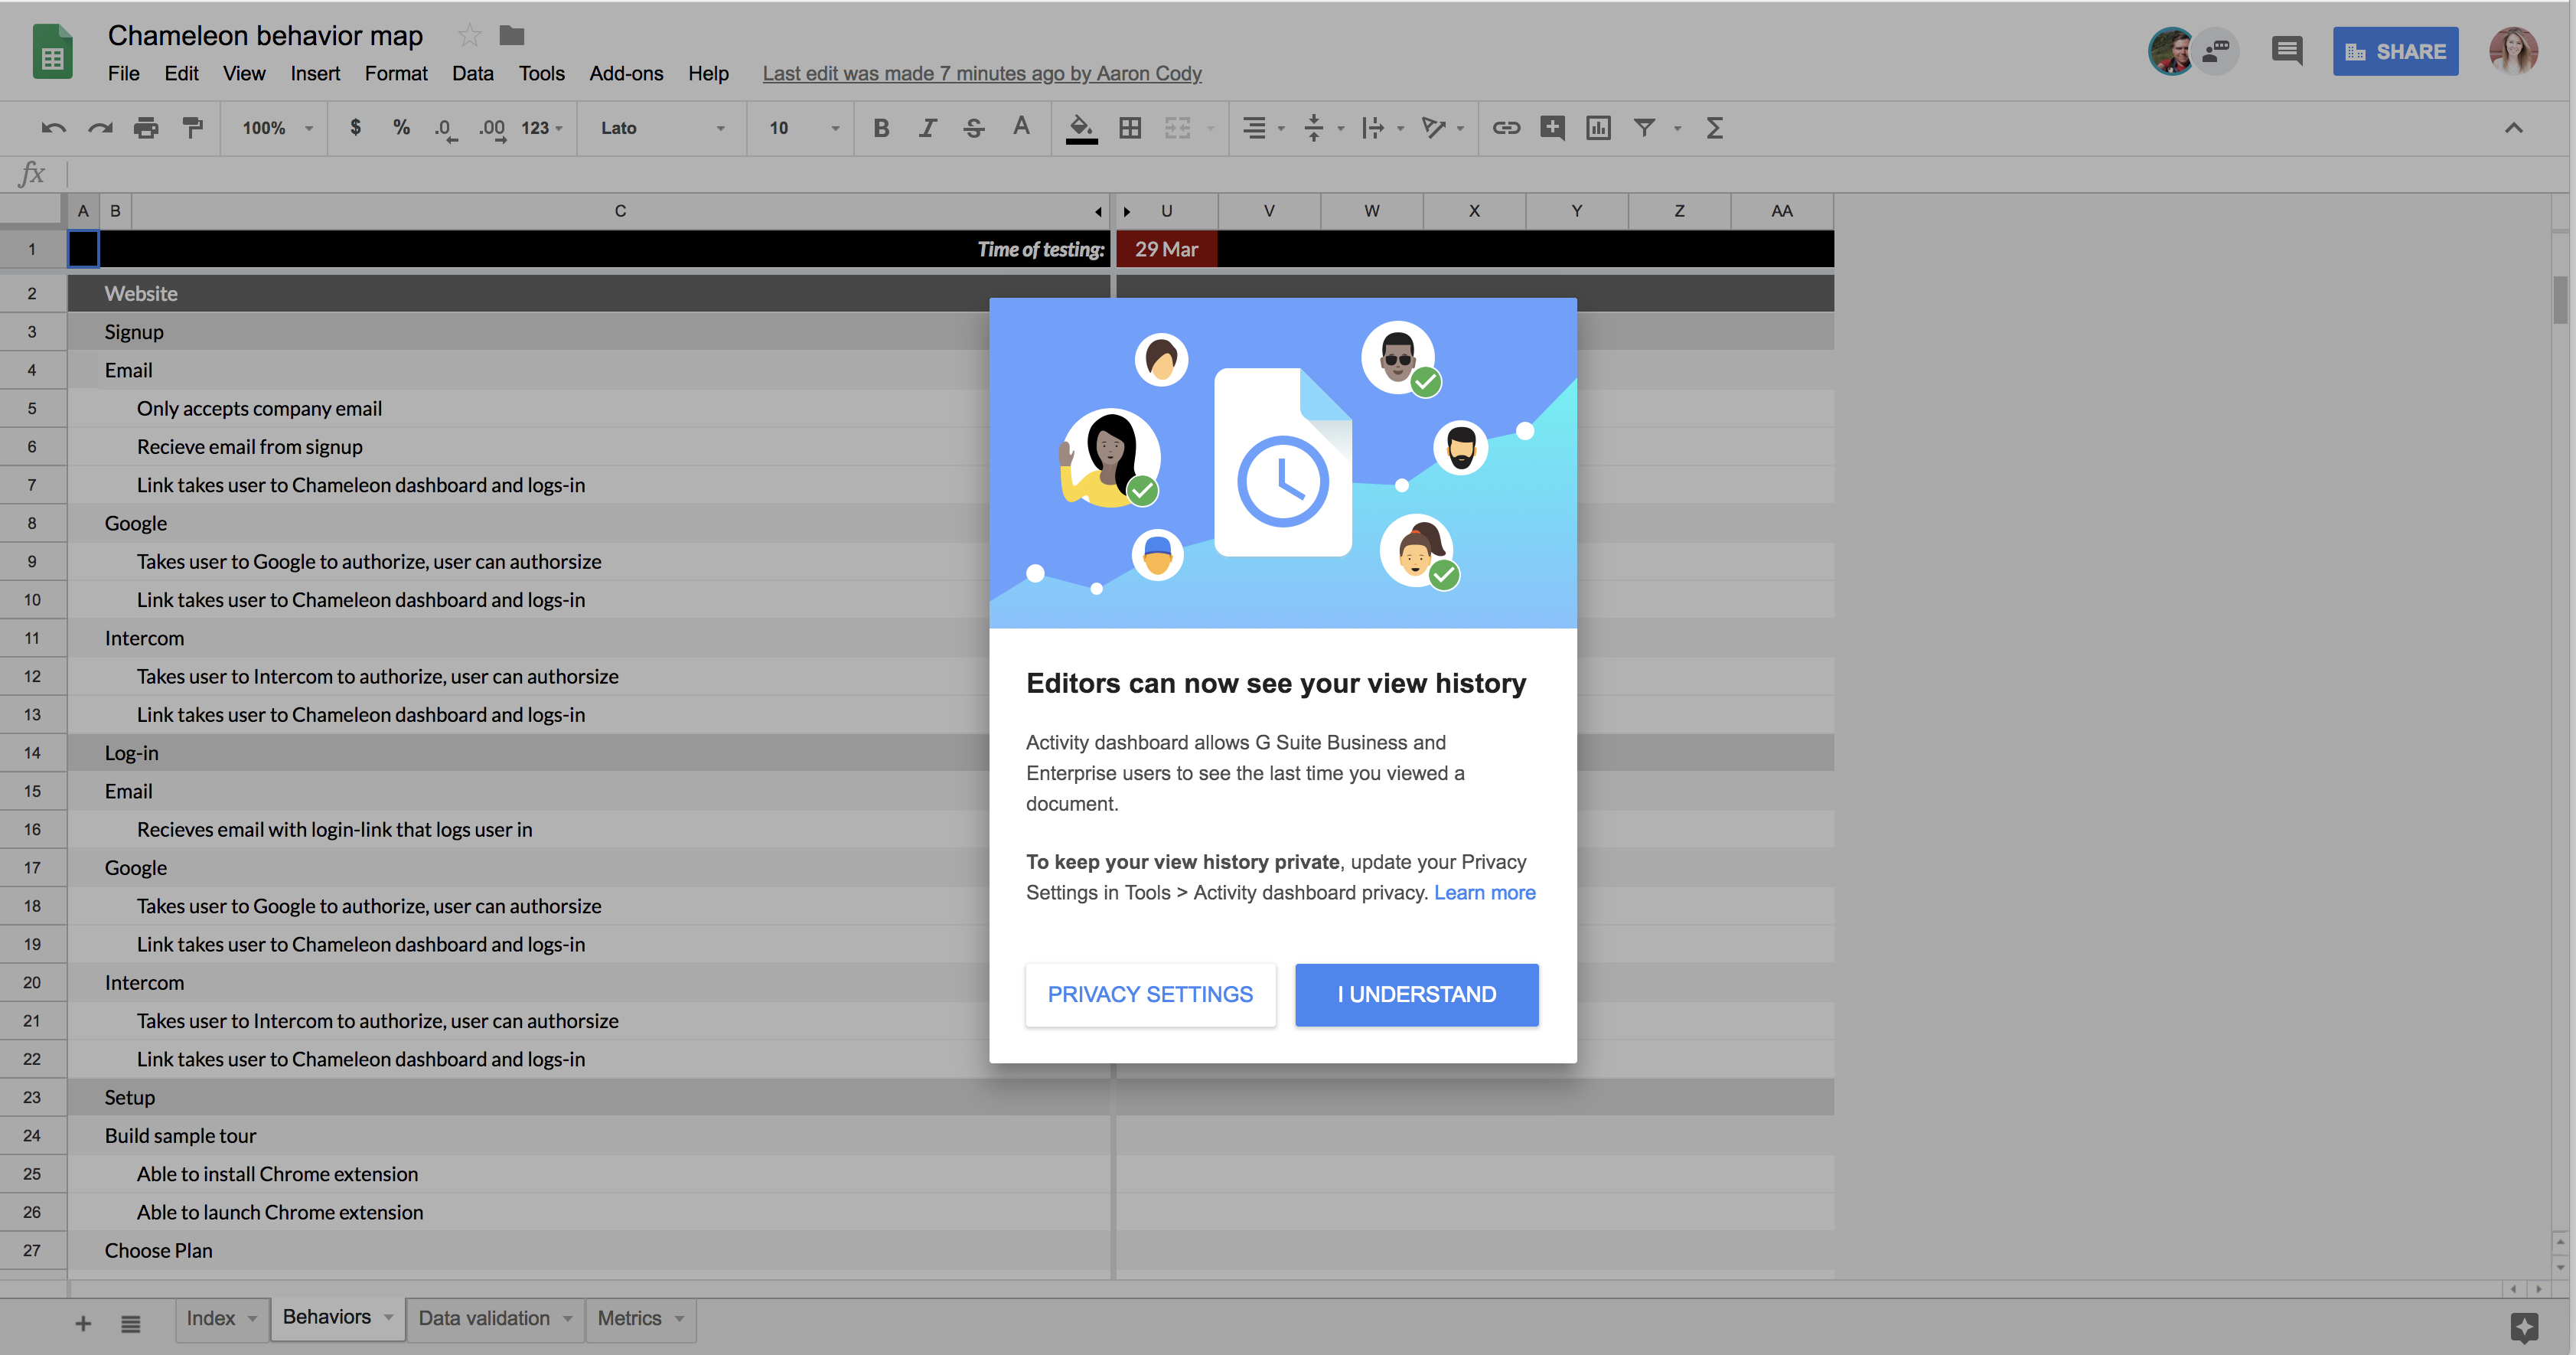Open the fill color picker
The image size is (2576, 1355).
tap(1081, 128)
